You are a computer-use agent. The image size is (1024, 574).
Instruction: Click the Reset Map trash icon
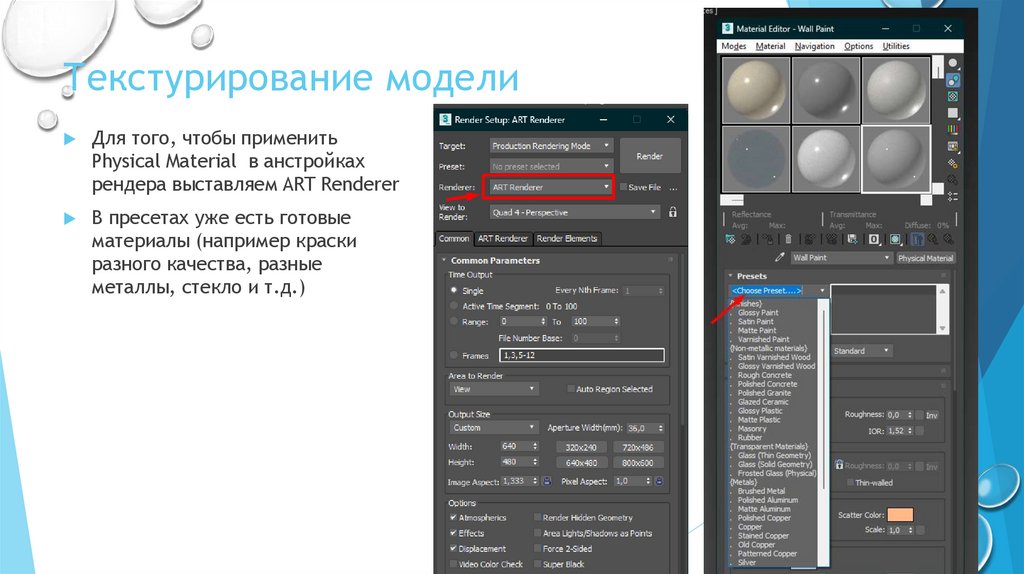(x=788, y=239)
